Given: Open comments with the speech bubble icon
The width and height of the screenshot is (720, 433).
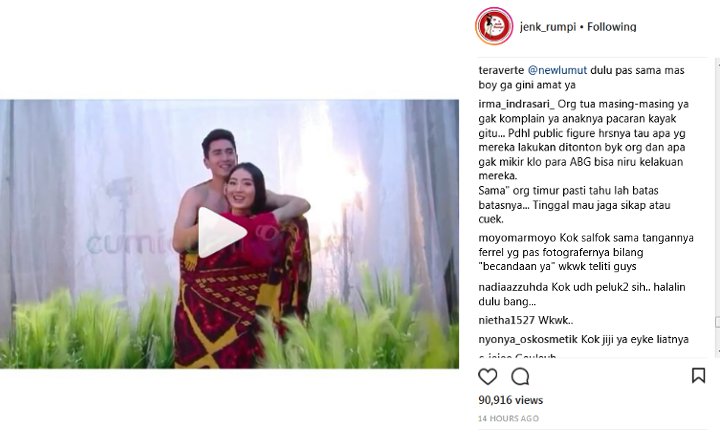Looking at the screenshot, I should coord(520,377).
